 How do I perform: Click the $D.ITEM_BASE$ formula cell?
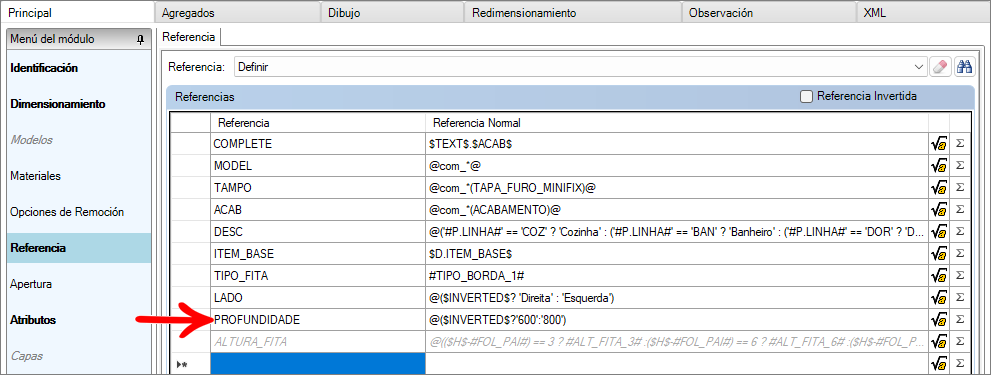point(677,254)
